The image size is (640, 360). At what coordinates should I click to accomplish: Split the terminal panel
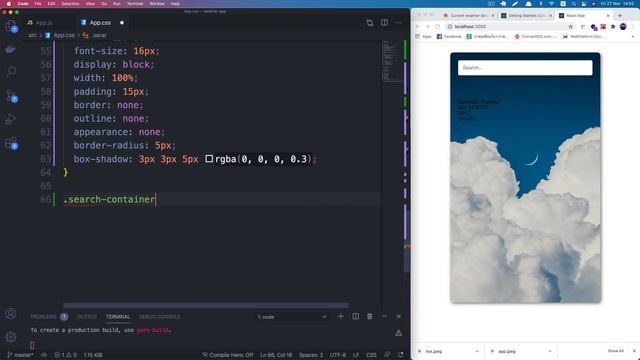click(x=356, y=316)
